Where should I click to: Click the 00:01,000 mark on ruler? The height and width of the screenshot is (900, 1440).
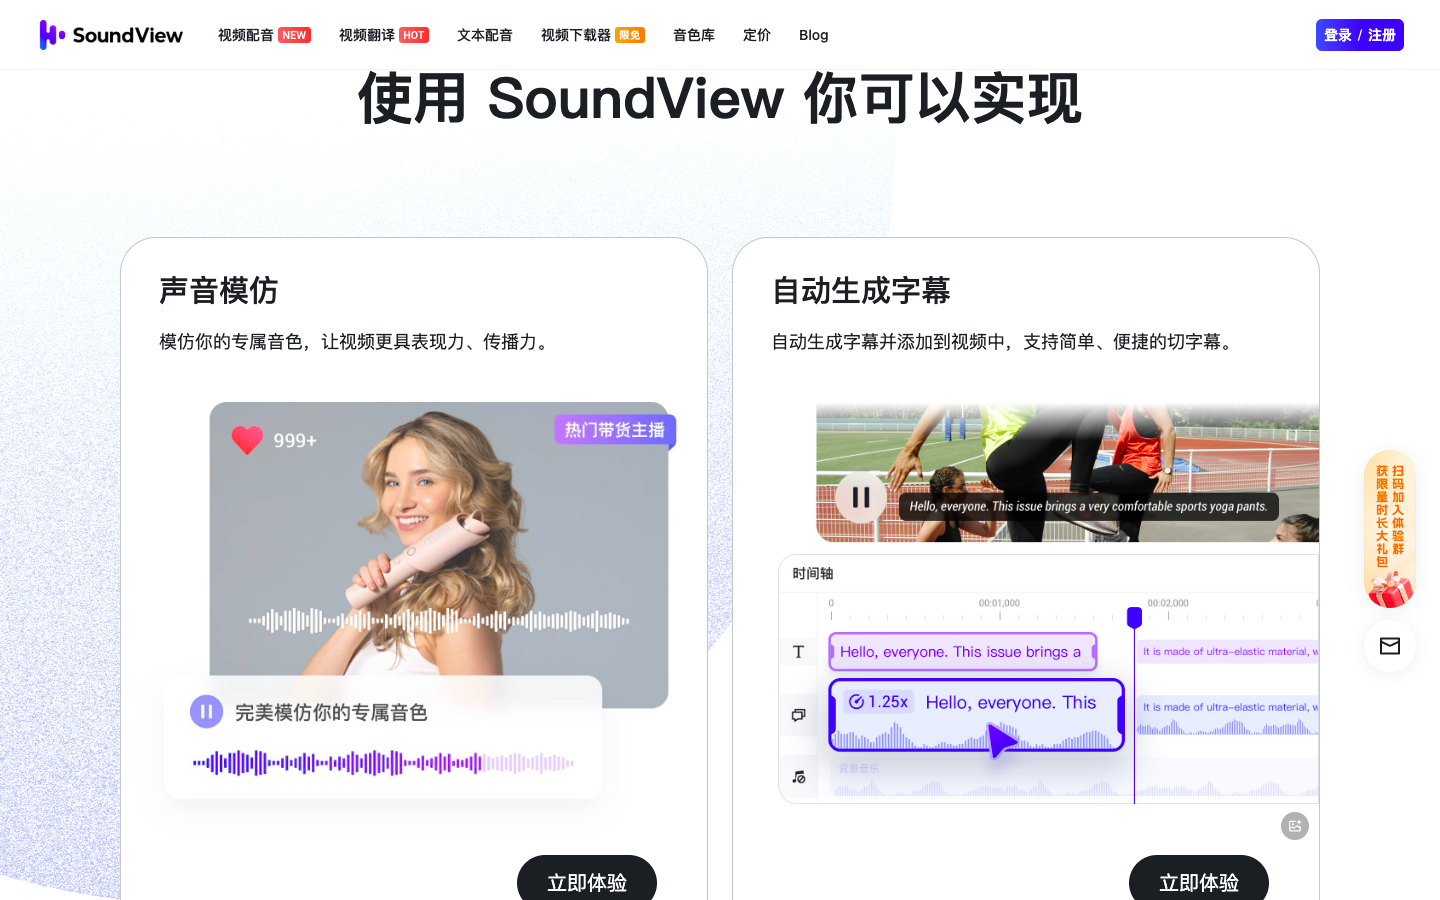[999, 603]
